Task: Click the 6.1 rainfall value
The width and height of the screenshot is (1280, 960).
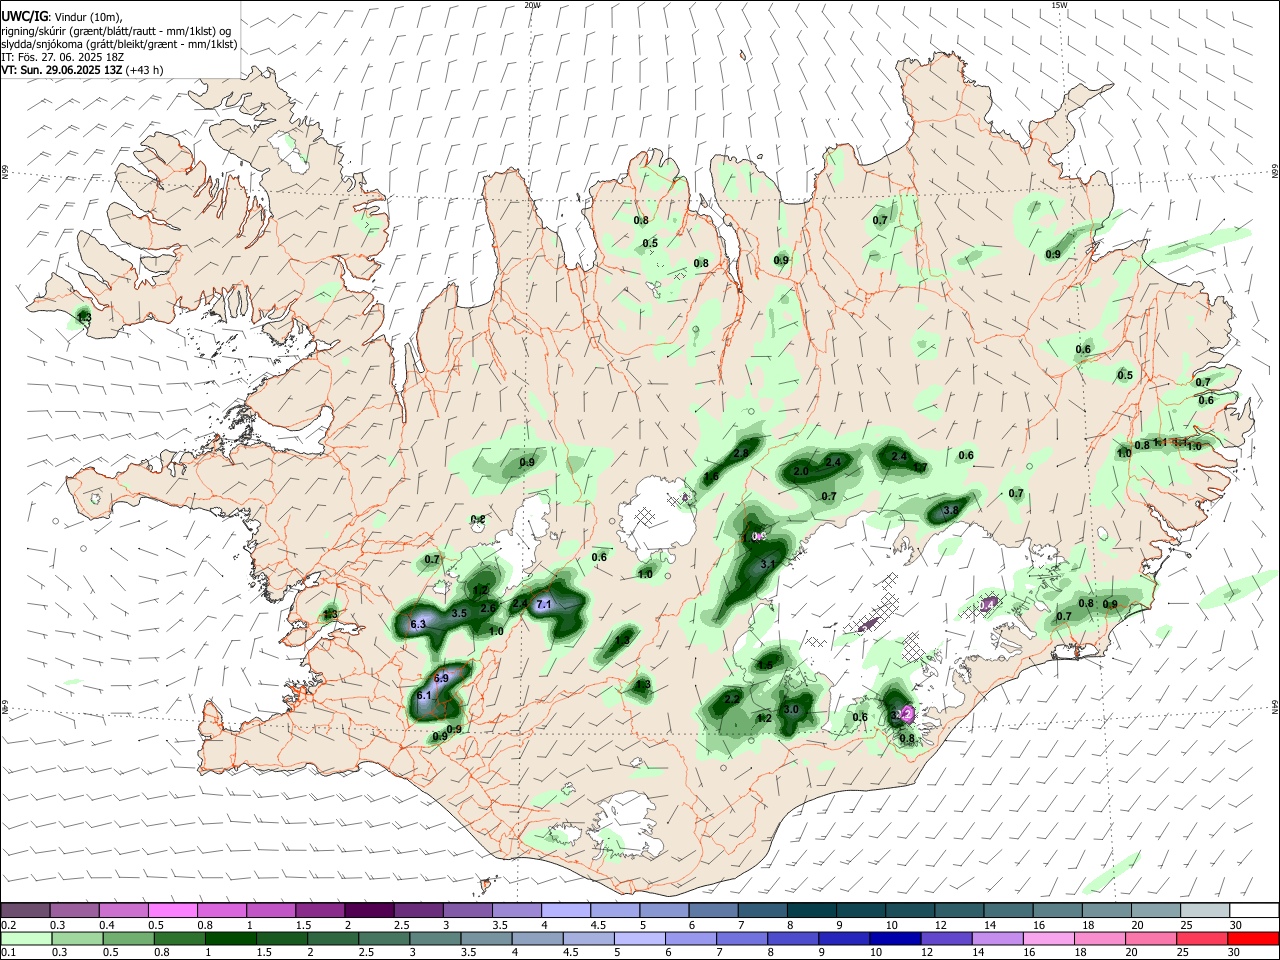Action: (424, 695)
